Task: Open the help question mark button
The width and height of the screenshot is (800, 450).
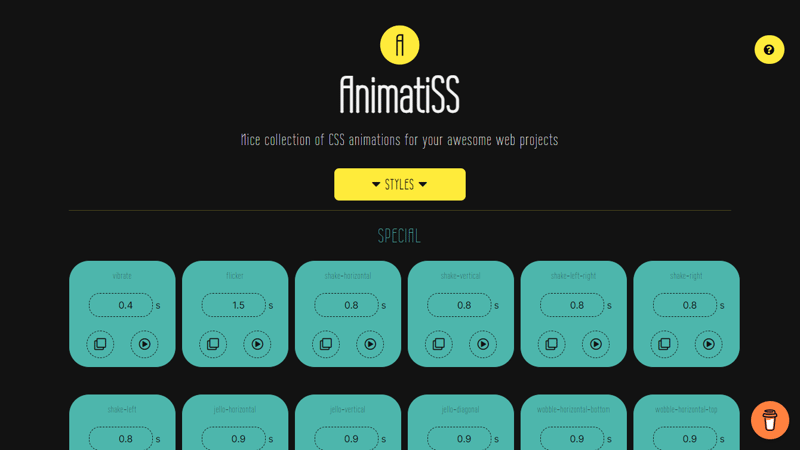Action: pos(769,50)
